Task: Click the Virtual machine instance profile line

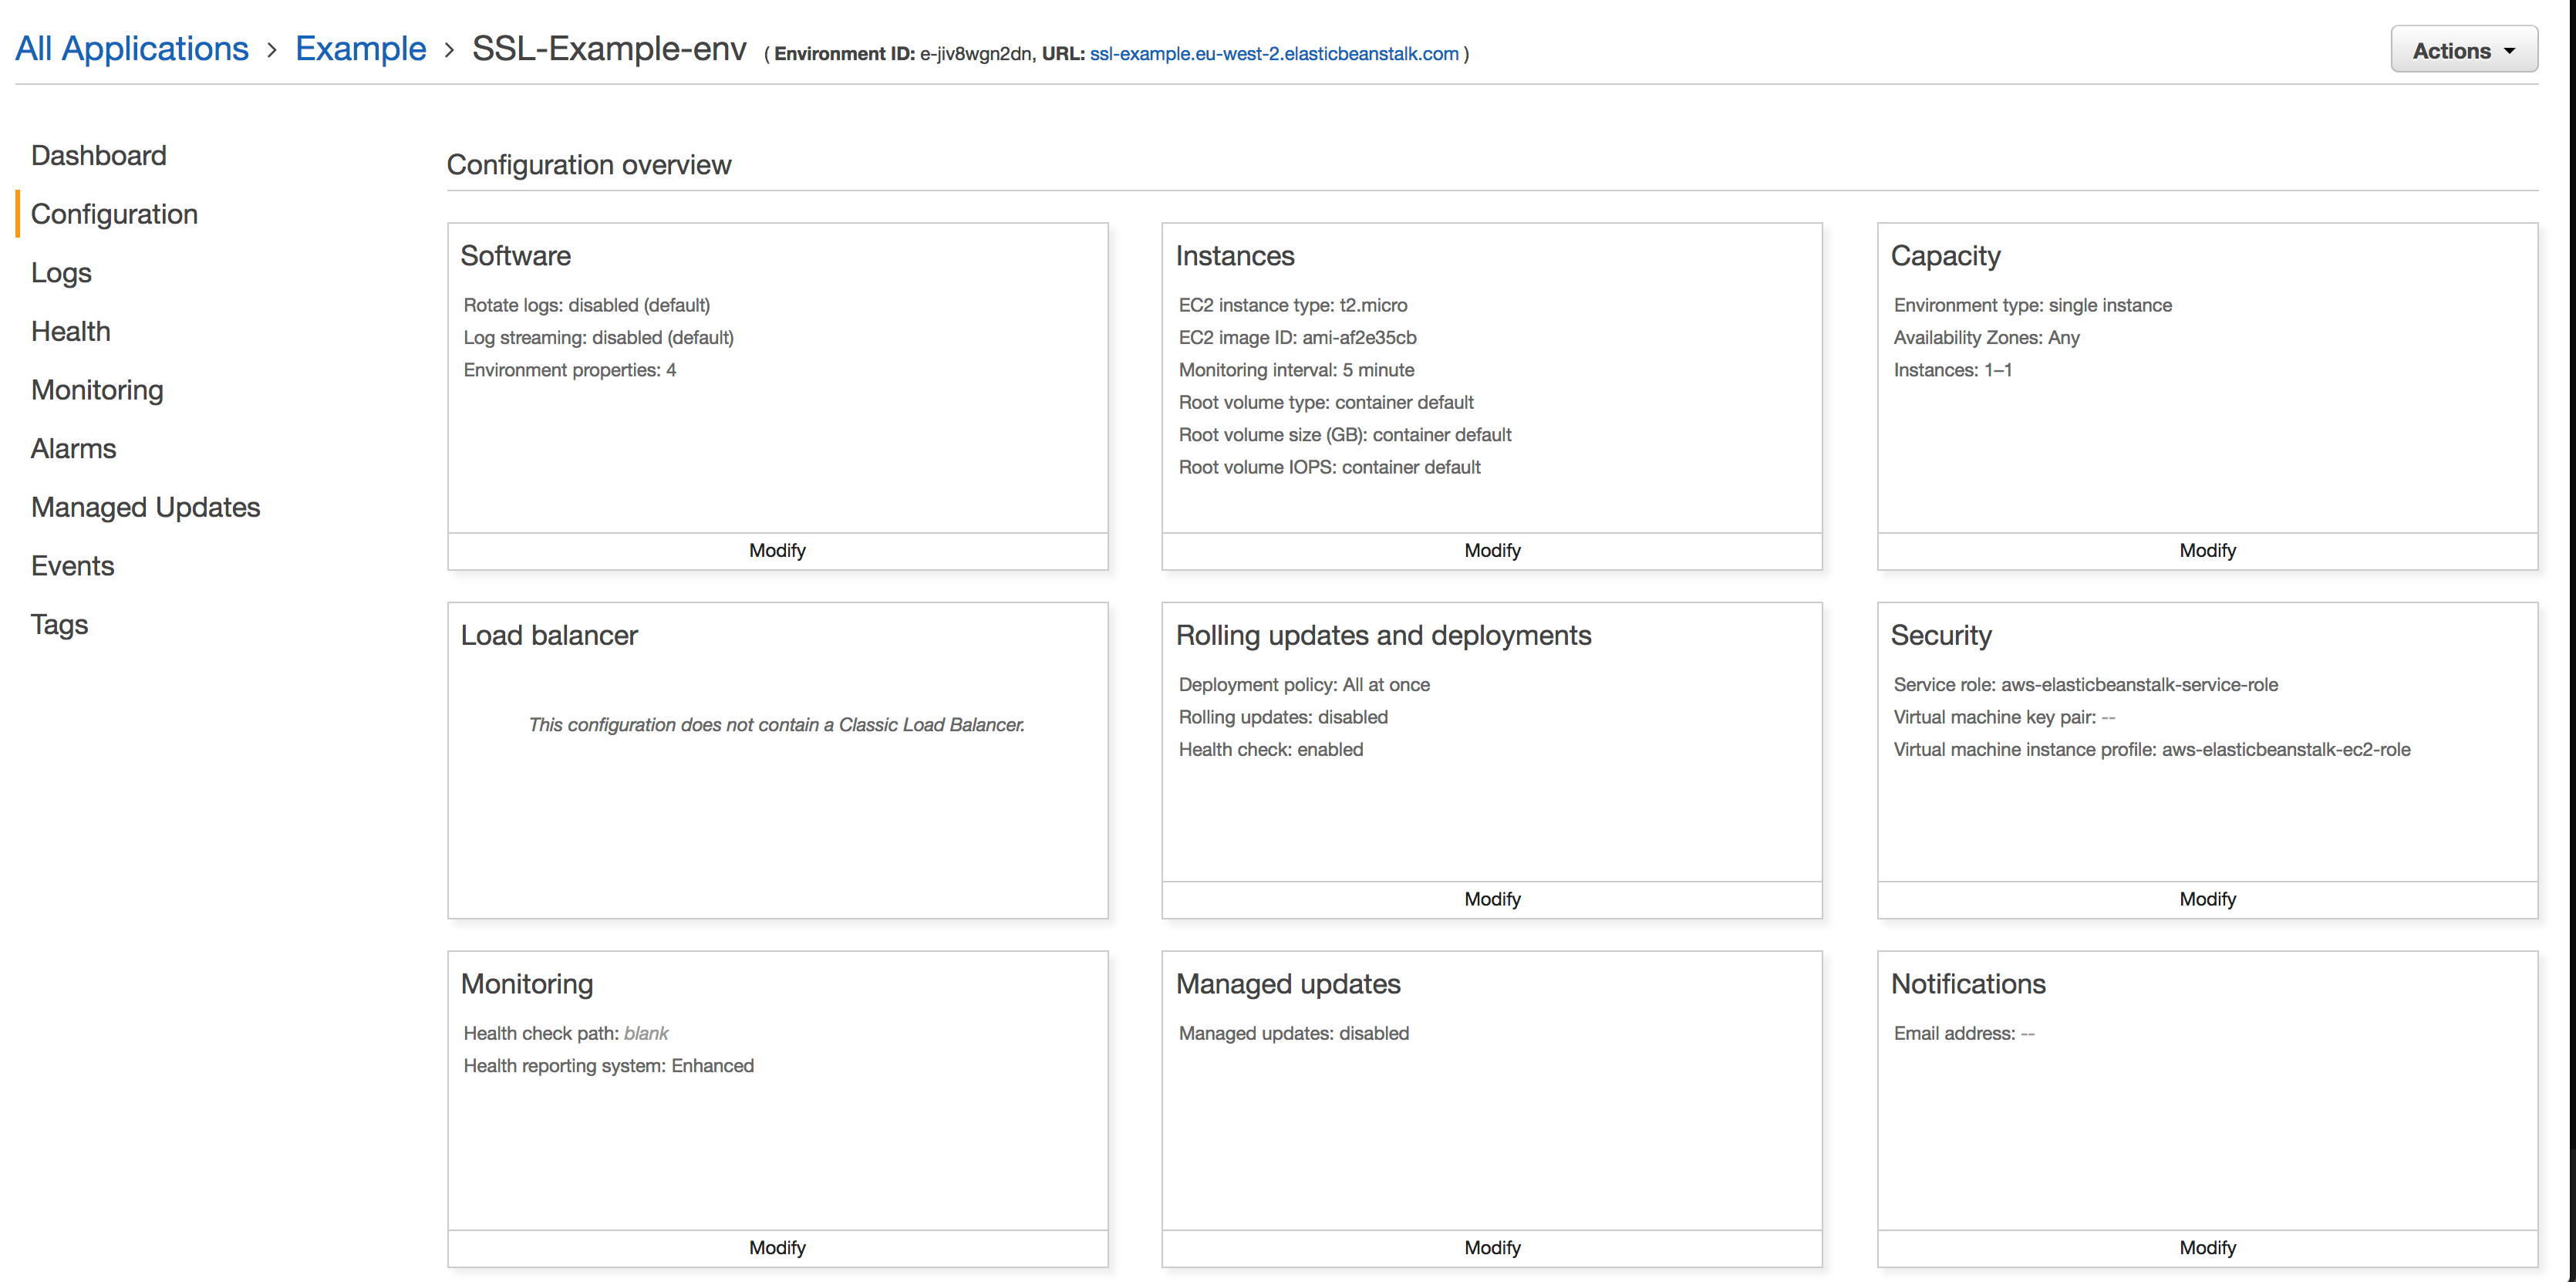Action: tap(2152, 750)
